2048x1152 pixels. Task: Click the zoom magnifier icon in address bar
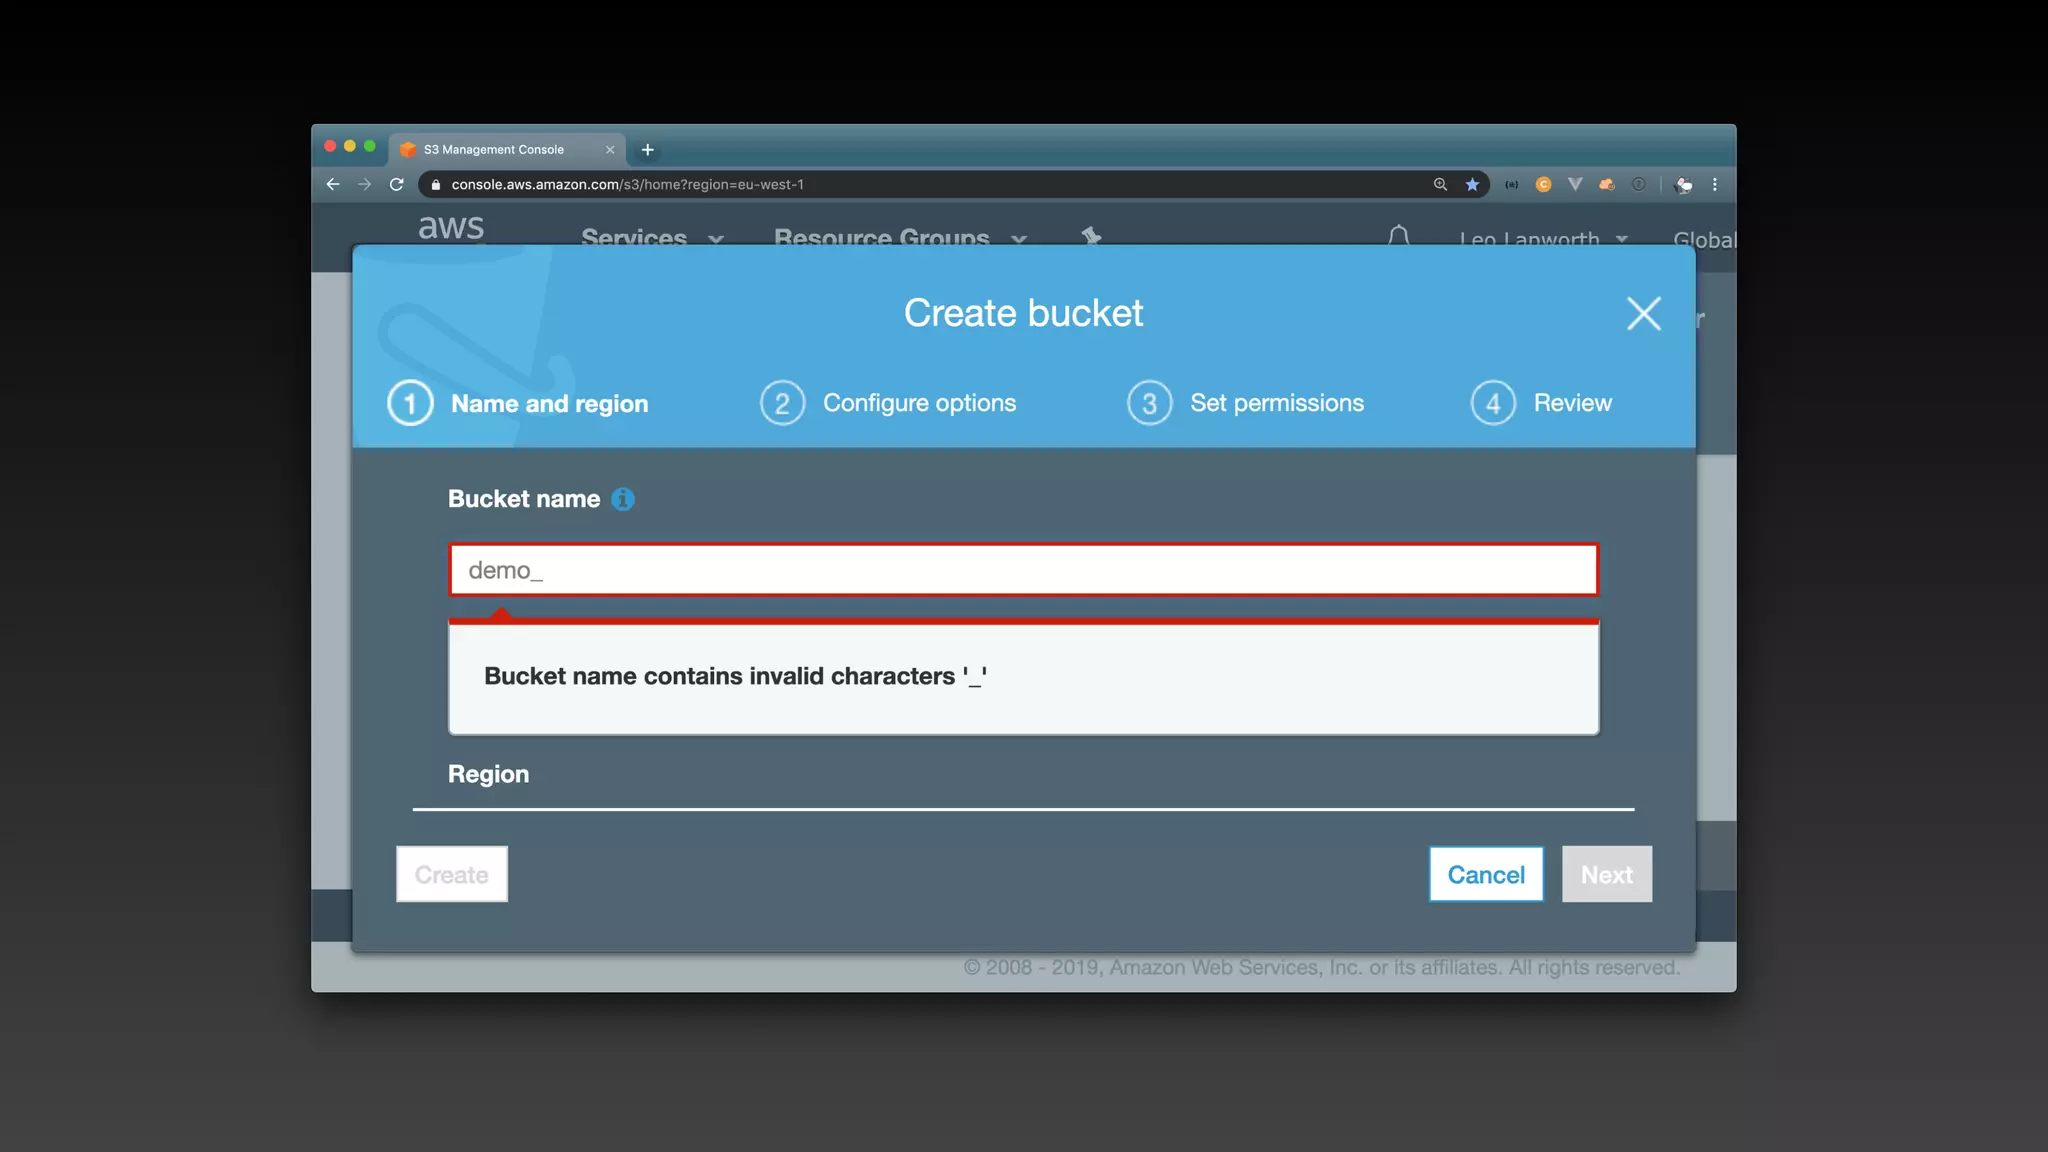coord(1440,185)
